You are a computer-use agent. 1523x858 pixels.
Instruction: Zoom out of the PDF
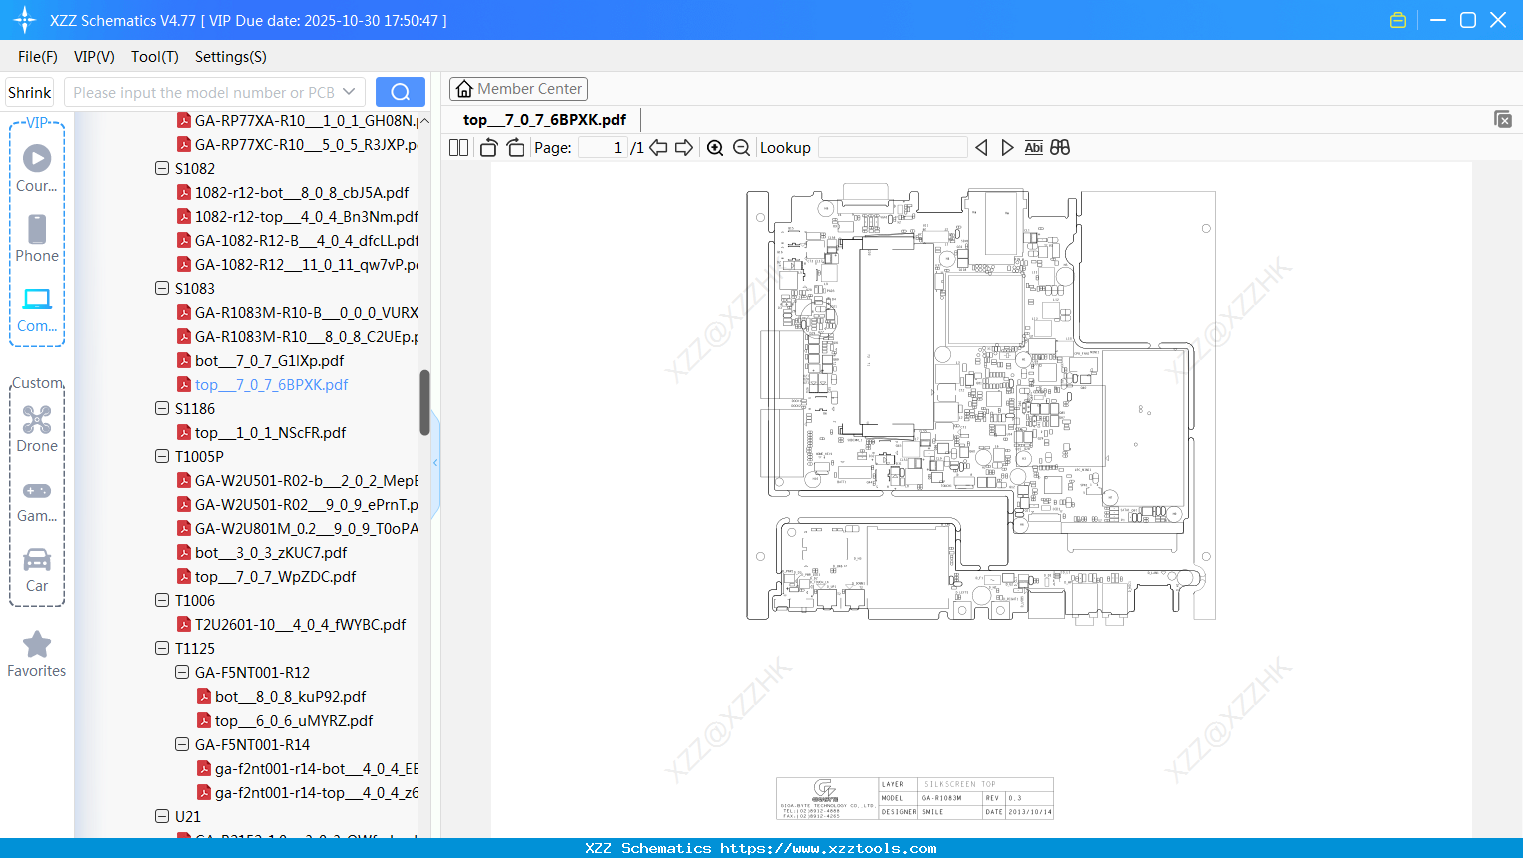coord(741,148)
